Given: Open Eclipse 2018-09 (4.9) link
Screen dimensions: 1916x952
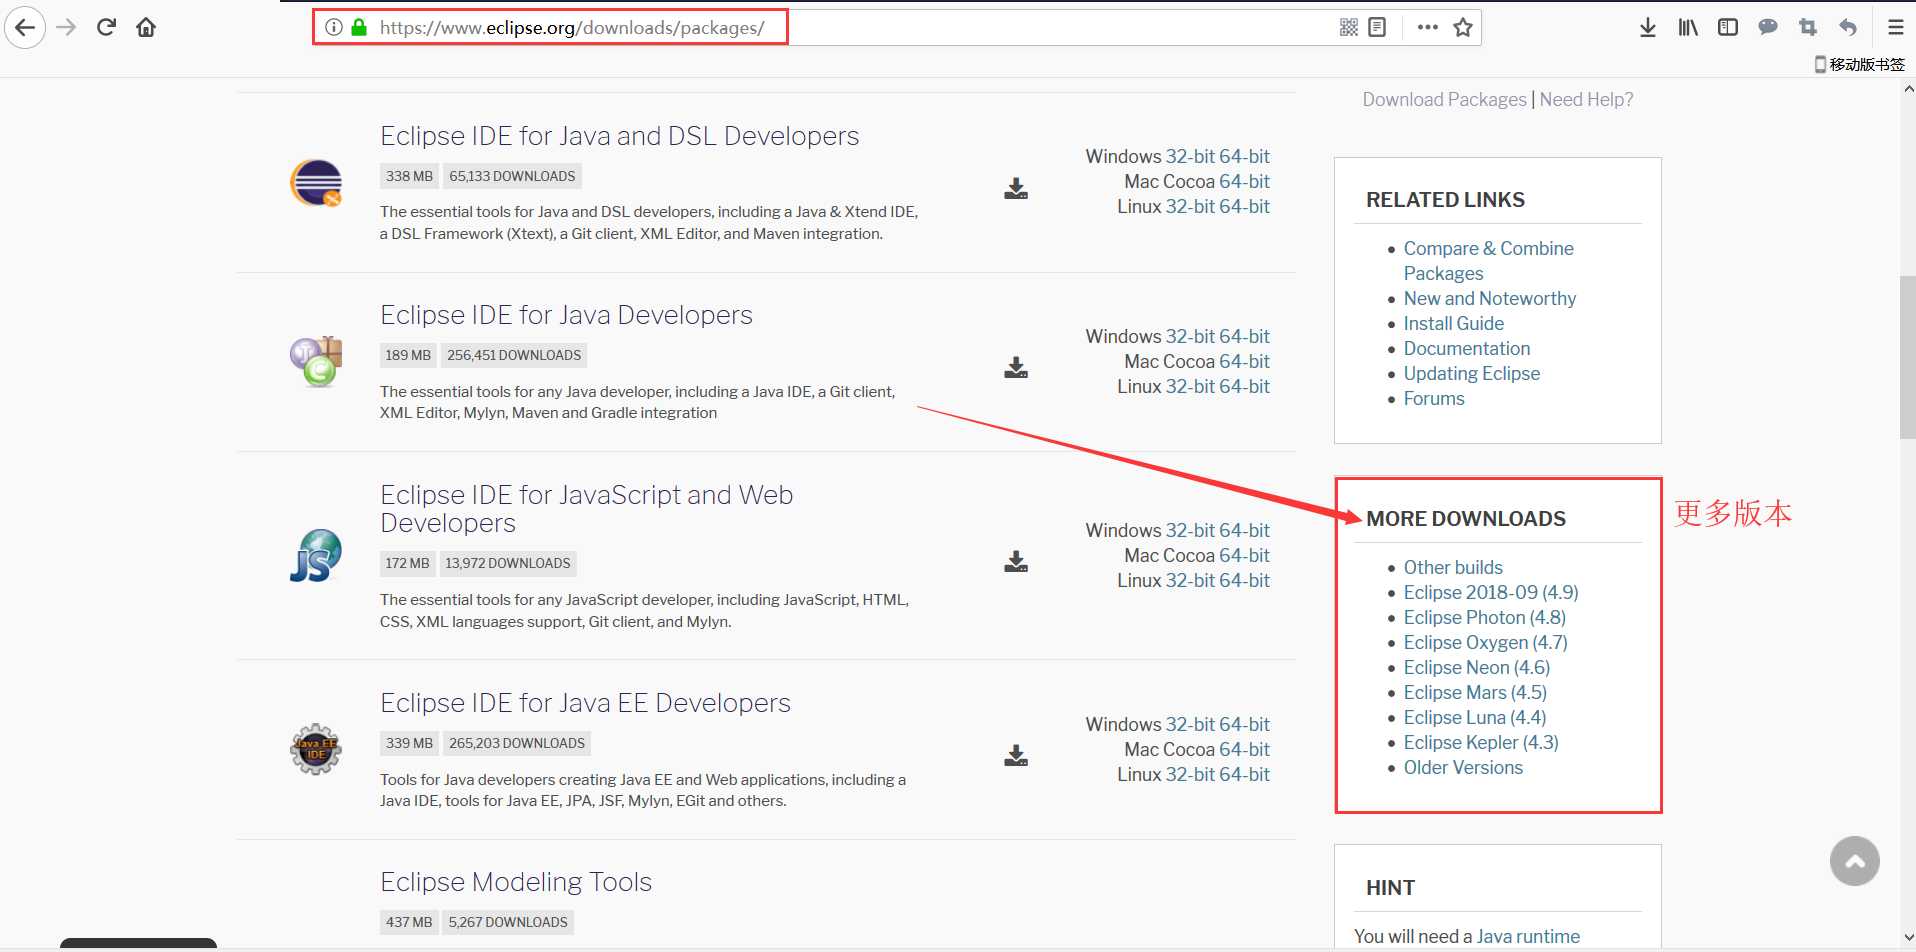Looking at the screenshot, I should 1490,592.
